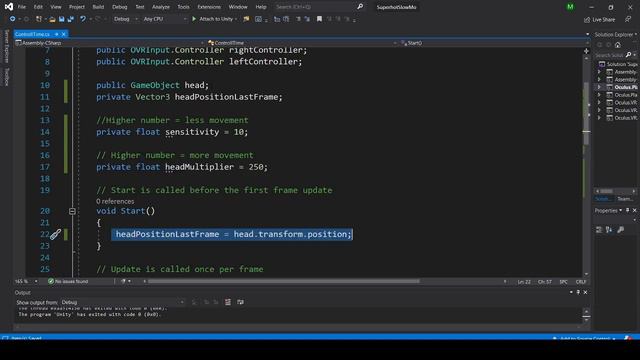Click the Properties Categorized icon
Screen dimensions: 640x360
(599, 230)
